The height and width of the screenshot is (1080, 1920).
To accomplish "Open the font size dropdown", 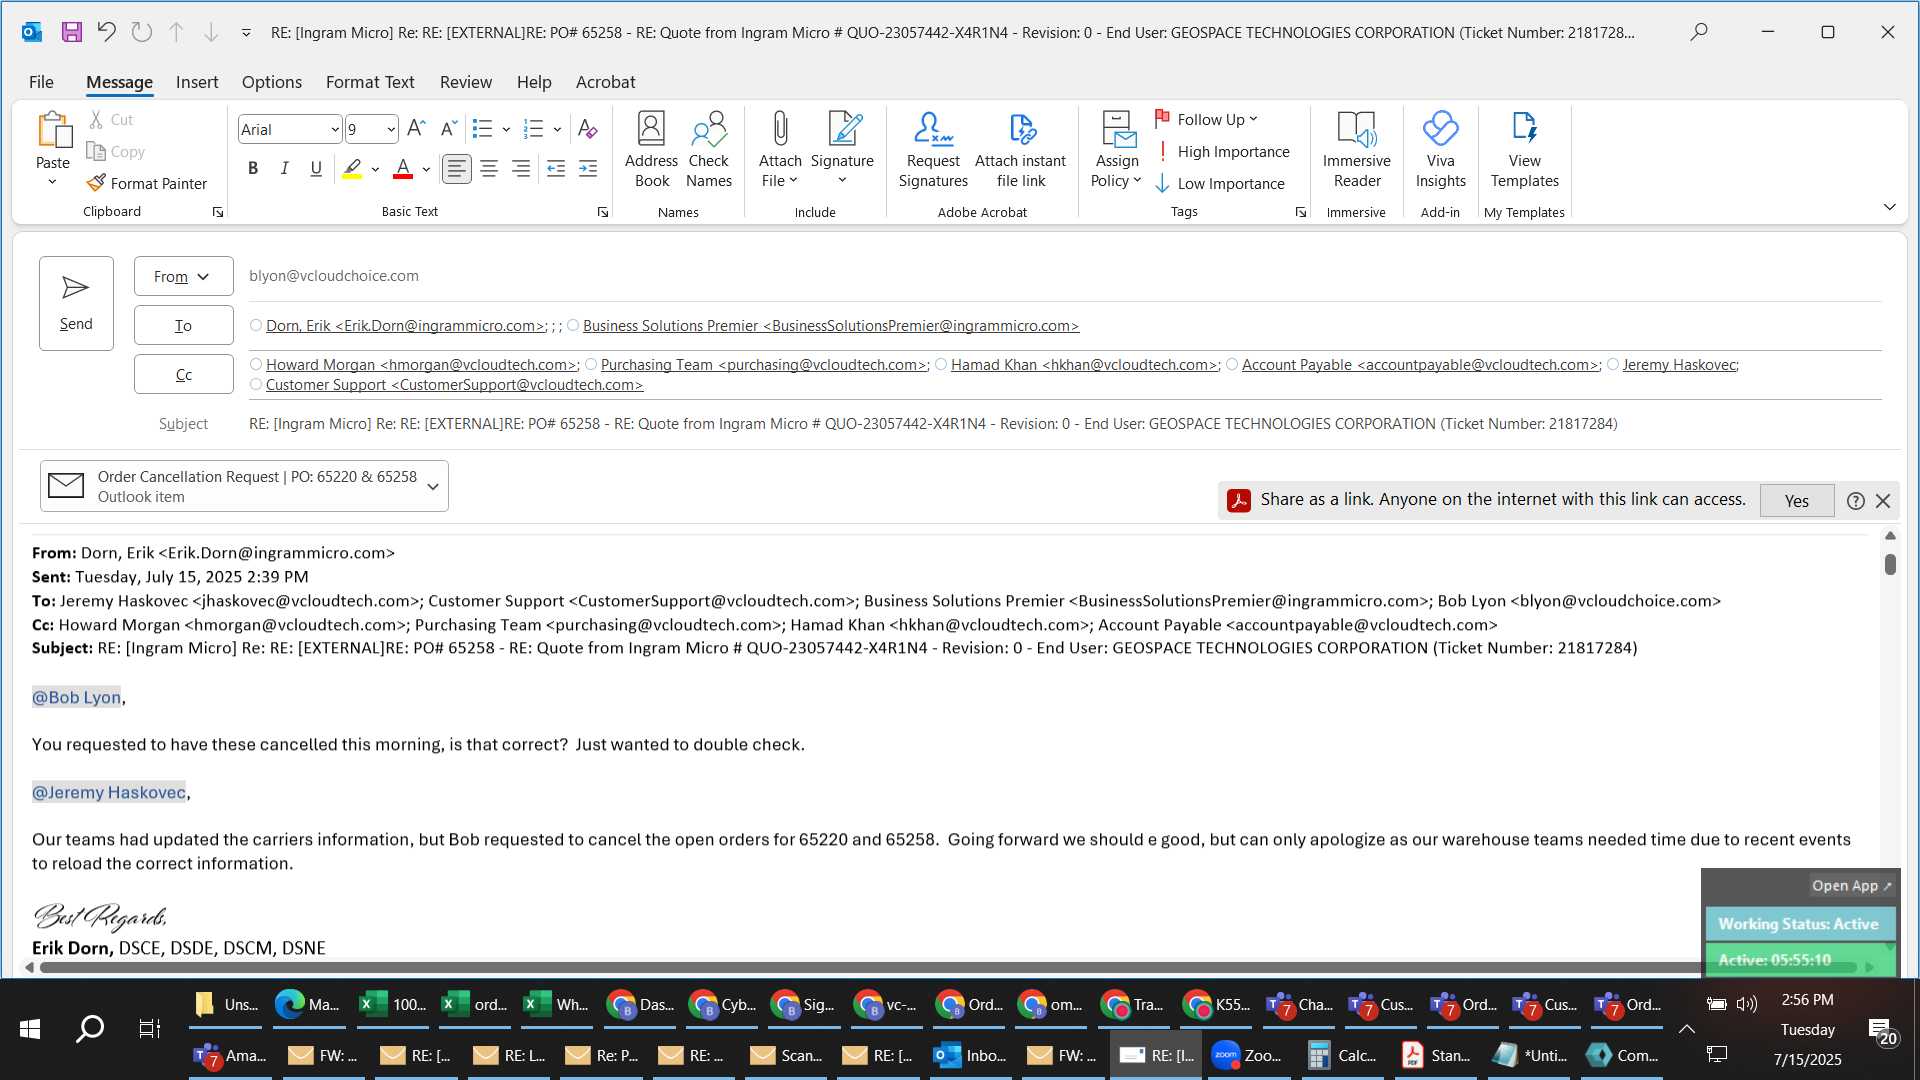I will 391,129.
